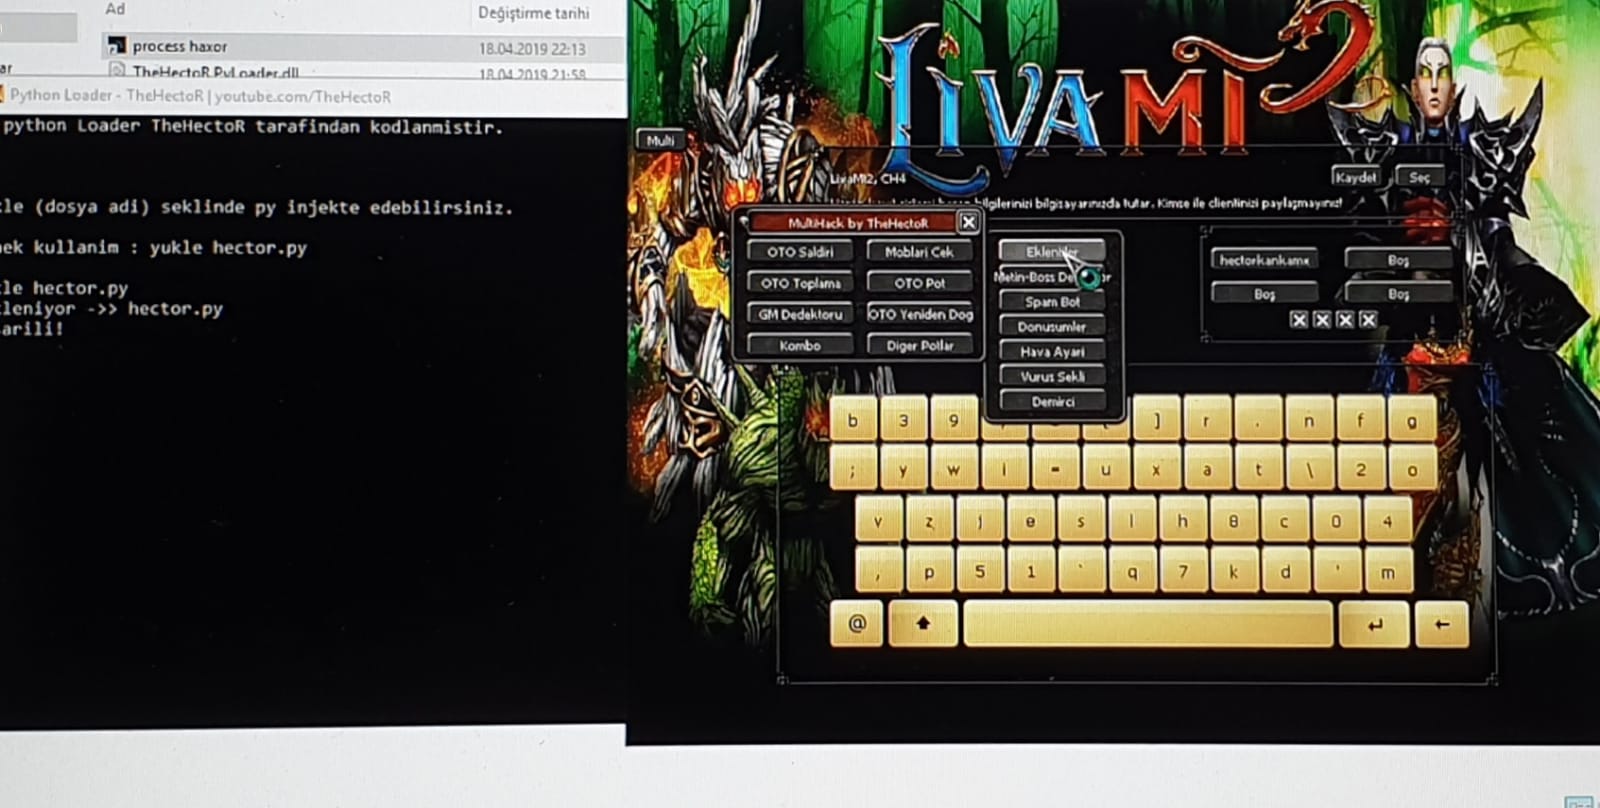Tap the u key

(x=1106, y=469)
